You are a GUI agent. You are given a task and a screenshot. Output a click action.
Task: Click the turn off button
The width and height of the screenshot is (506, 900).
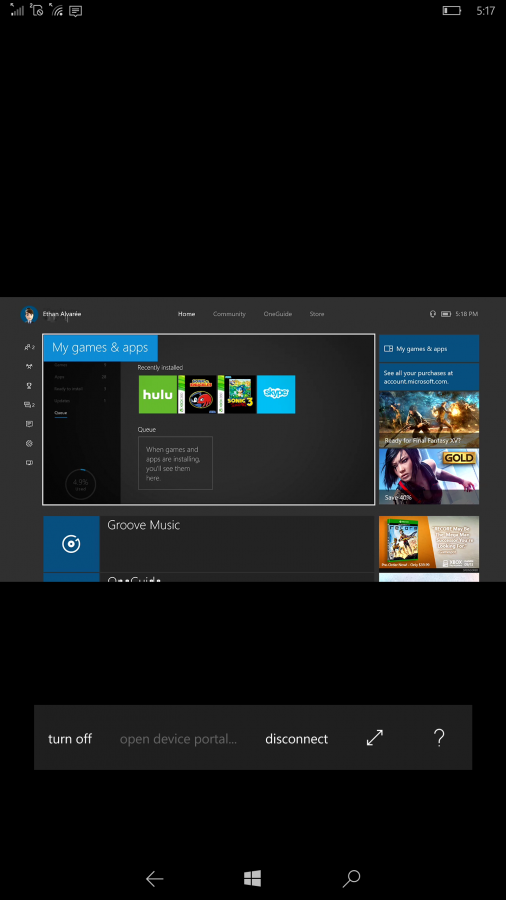[70, 739]
